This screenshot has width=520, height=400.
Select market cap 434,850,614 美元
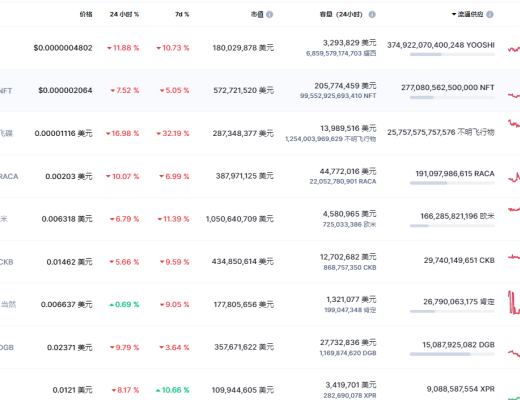click(243, 262)
